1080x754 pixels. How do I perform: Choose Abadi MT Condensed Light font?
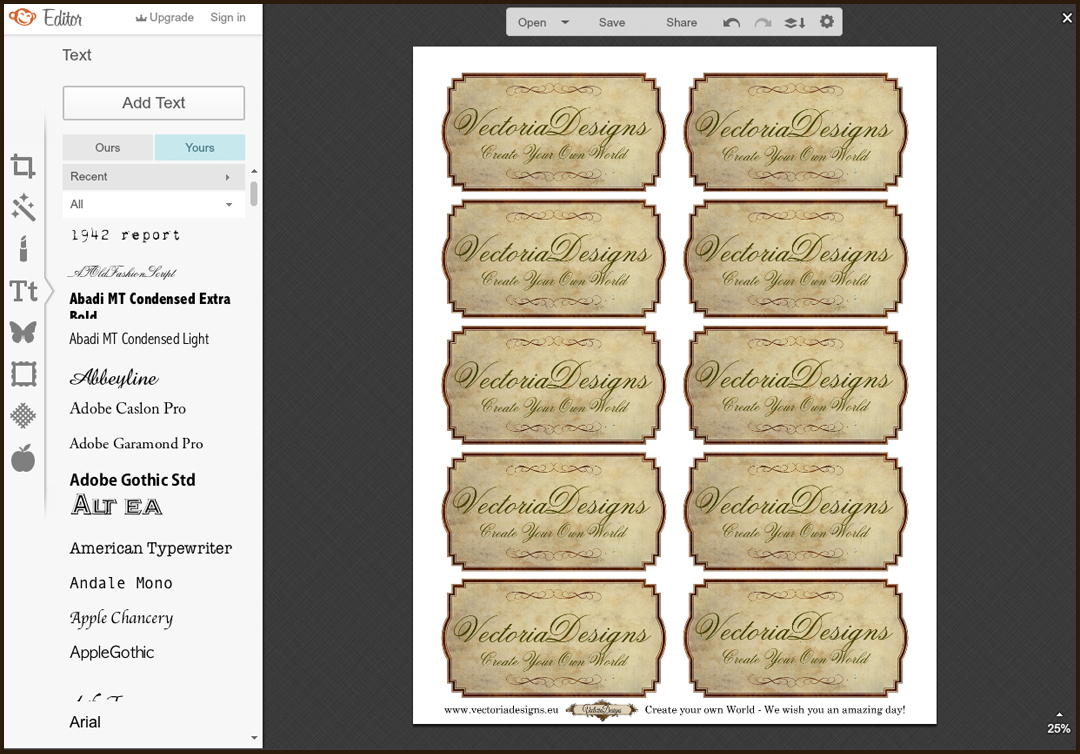(x=139, y=339)
